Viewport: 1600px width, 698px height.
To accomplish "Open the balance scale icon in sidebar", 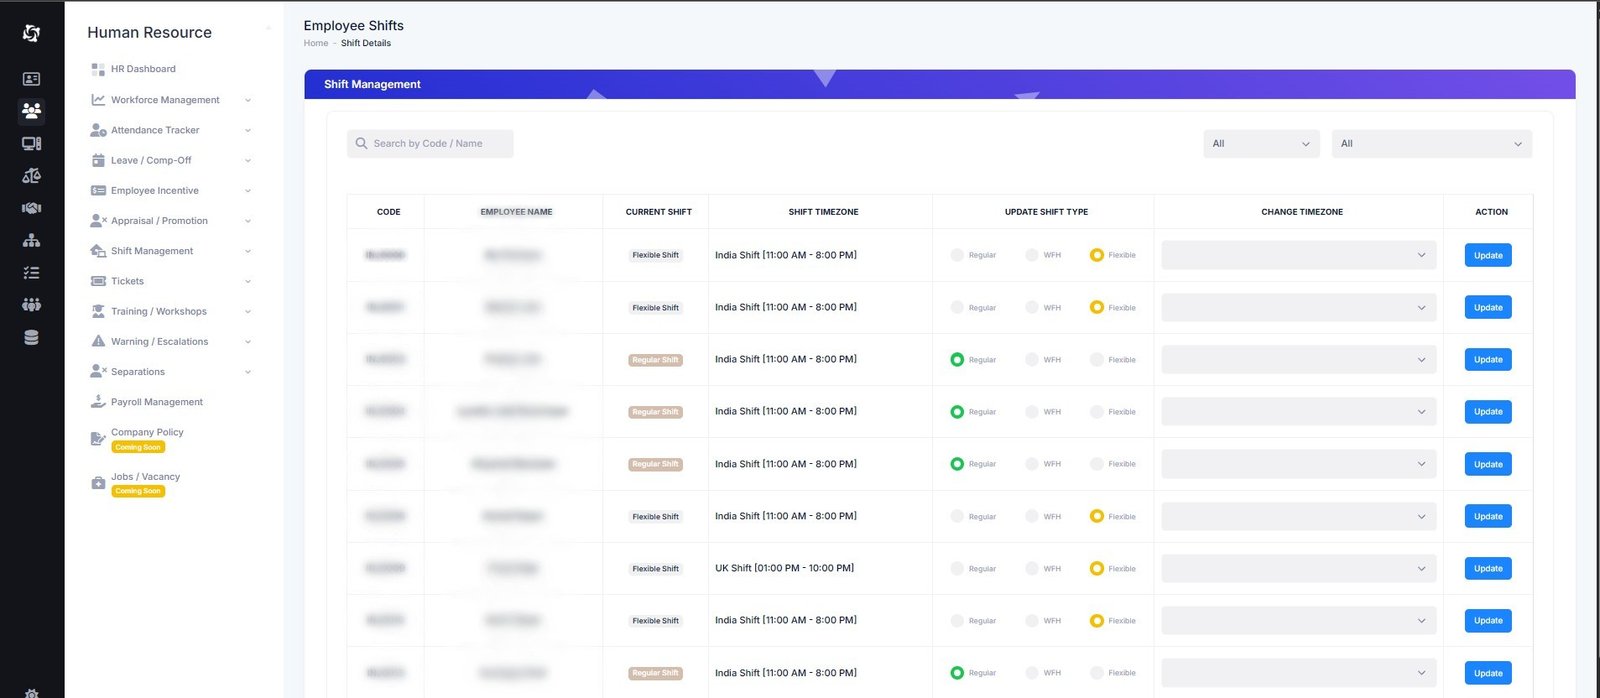I will point(31,176).
